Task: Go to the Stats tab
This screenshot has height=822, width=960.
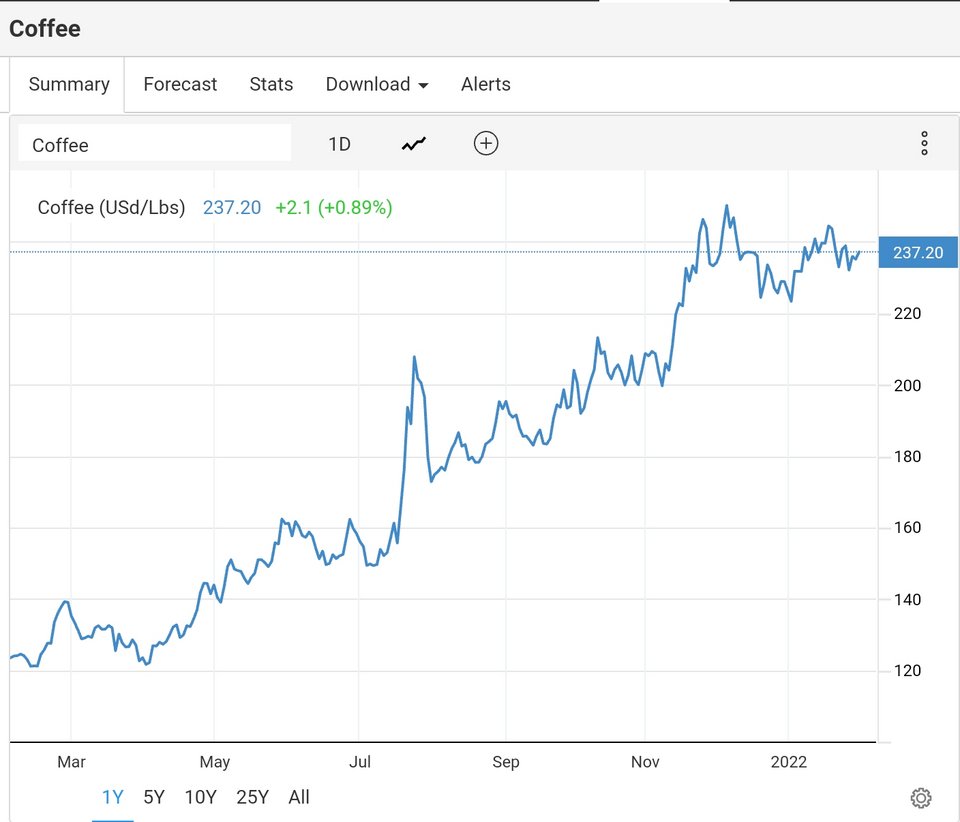Action: point(271,84)
